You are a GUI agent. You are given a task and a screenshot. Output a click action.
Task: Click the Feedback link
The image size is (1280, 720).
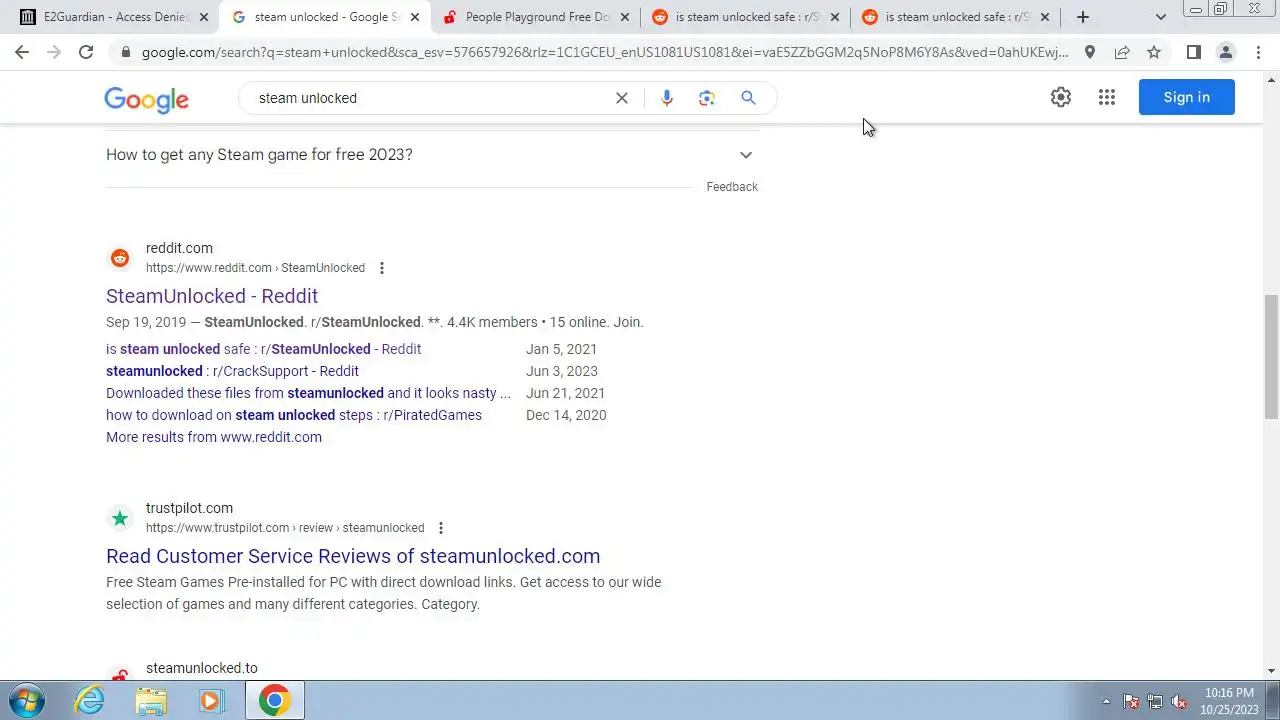coord(732,187)
